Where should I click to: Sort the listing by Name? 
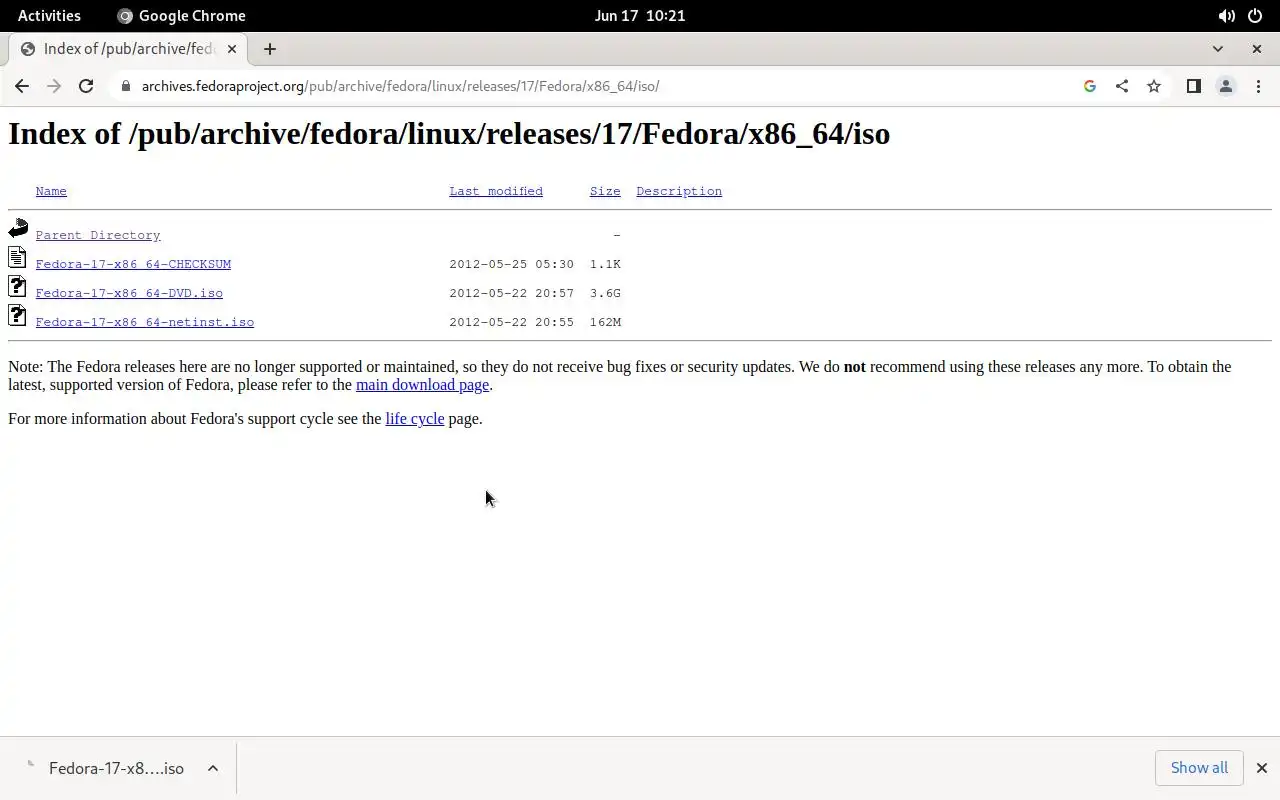pyautogui.click(x=51, y=191)
